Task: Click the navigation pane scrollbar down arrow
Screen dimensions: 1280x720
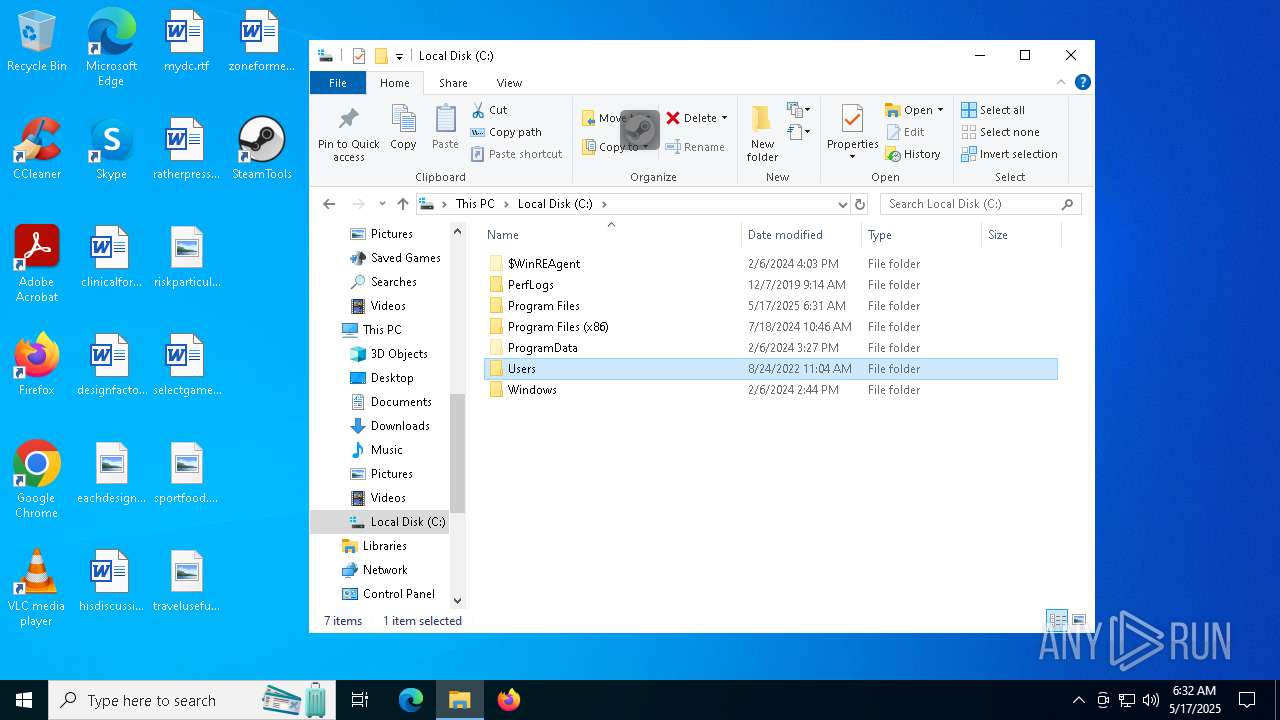Action: point(458,601)
